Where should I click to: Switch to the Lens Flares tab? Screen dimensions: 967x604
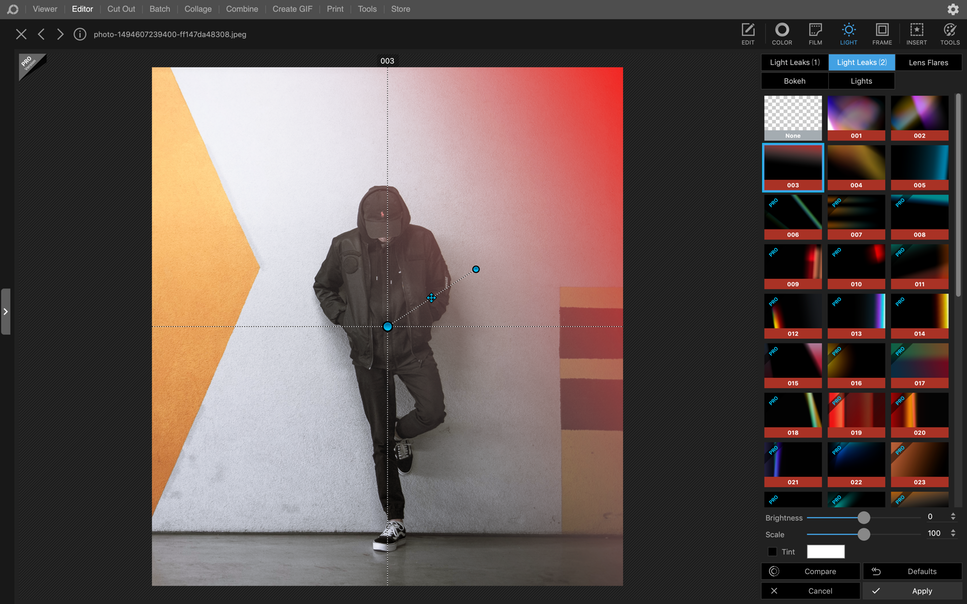point(927,62)
